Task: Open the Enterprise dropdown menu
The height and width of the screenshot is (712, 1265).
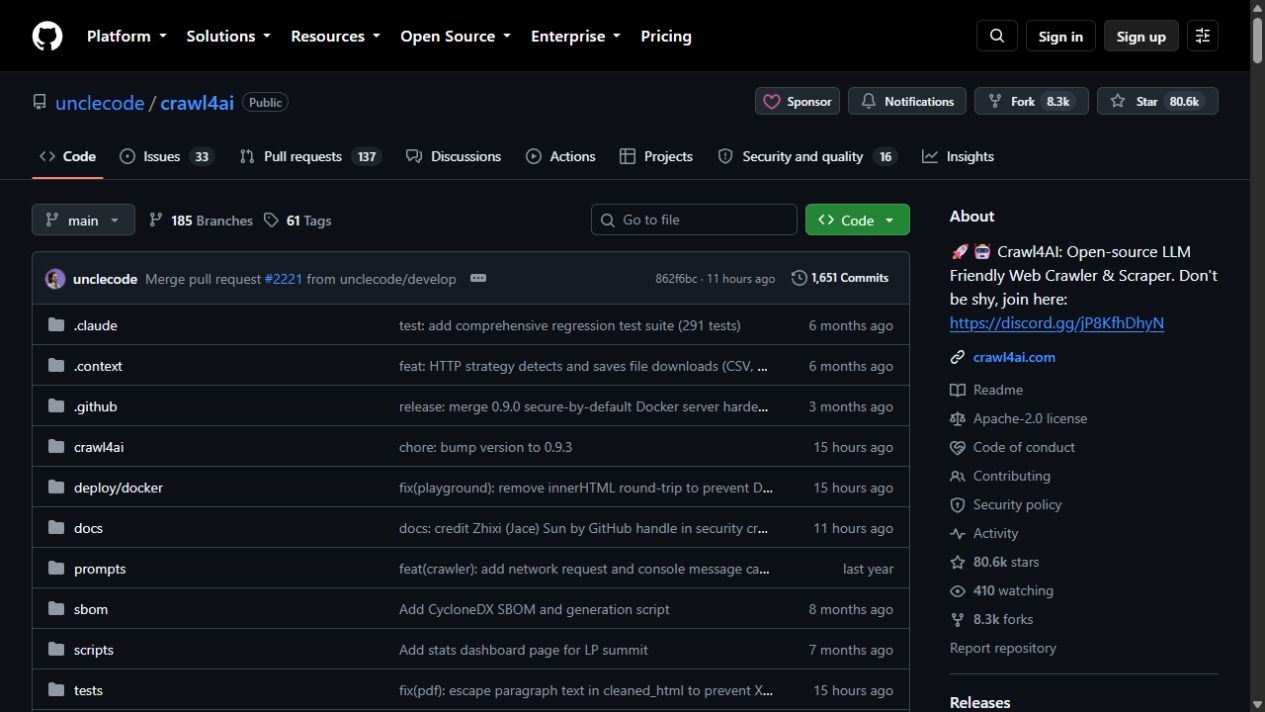Action: pyautogui.click(x=575, y=36)
